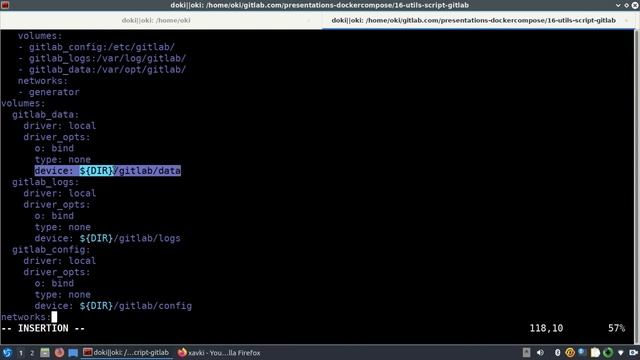Viewport: 640px width, 360px height.
Task: Select the 16-utils-script-gitlab terminal tab
Action: pyautogui.click(x=473, y=20)
